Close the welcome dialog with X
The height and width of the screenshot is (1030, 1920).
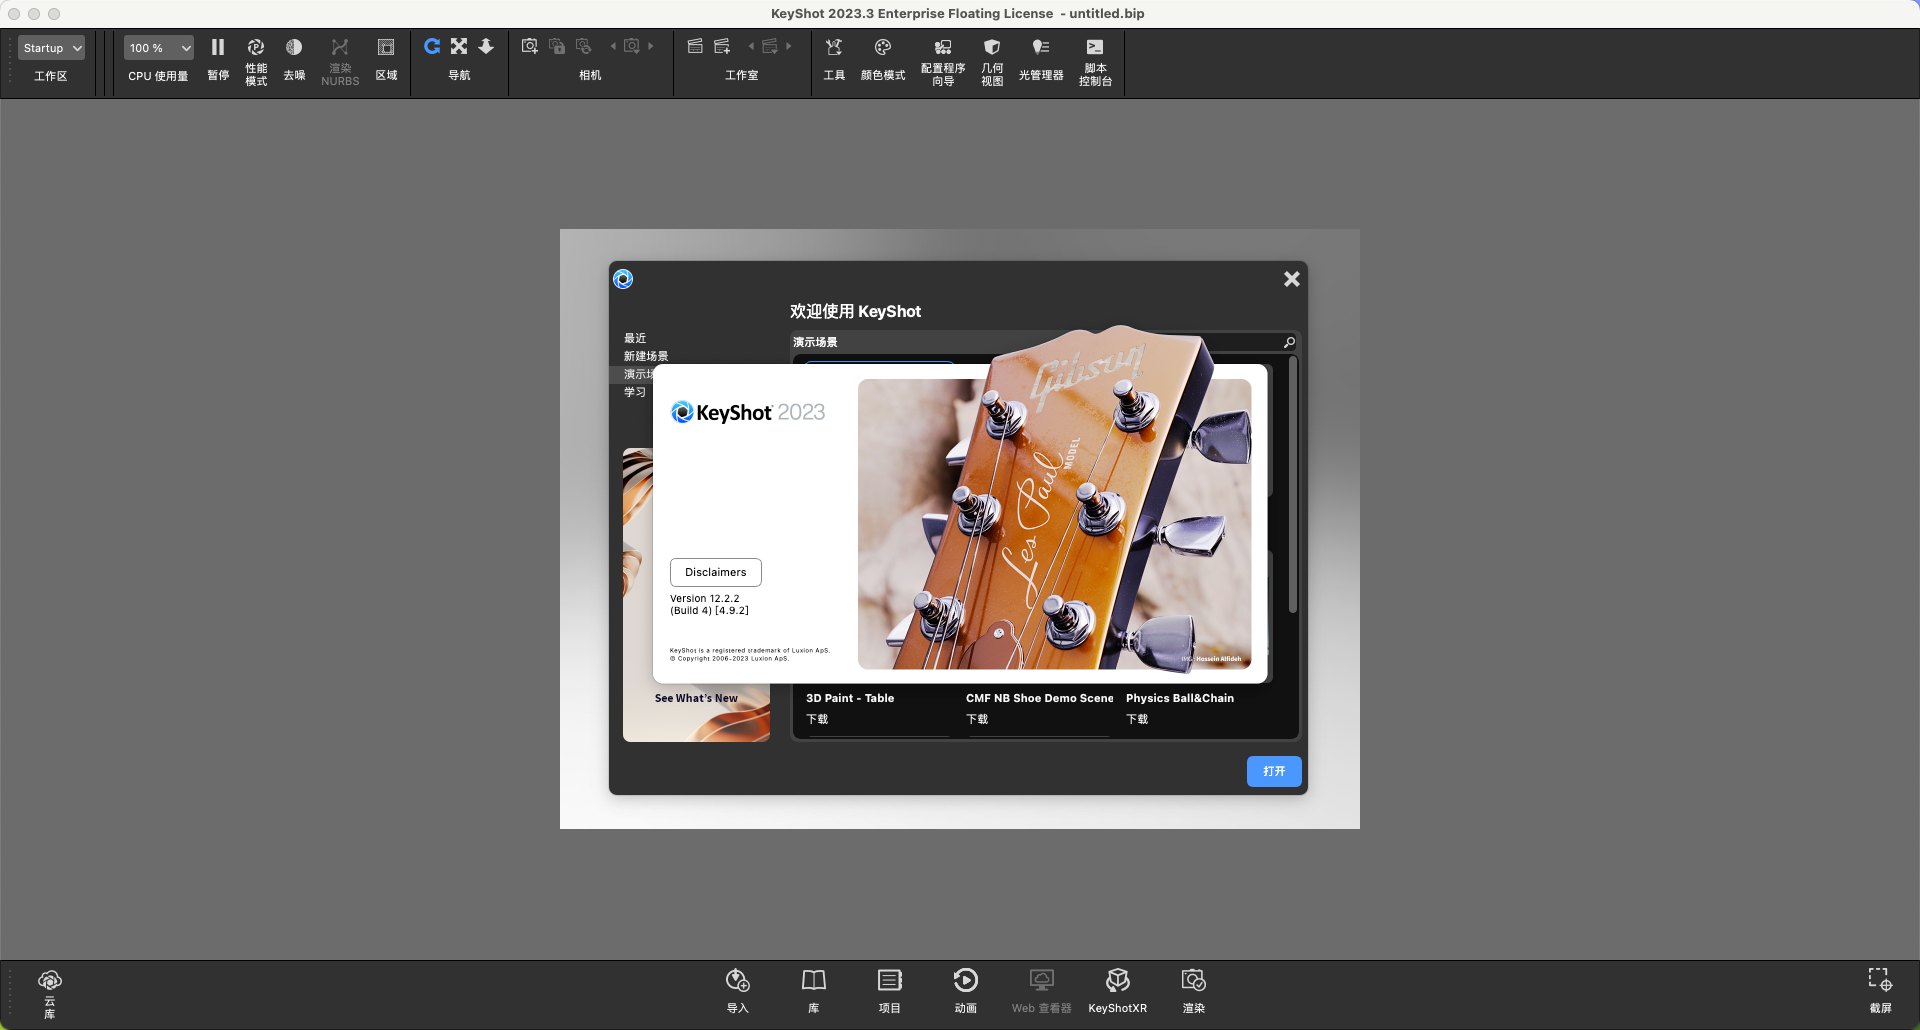click(1292, 279)
